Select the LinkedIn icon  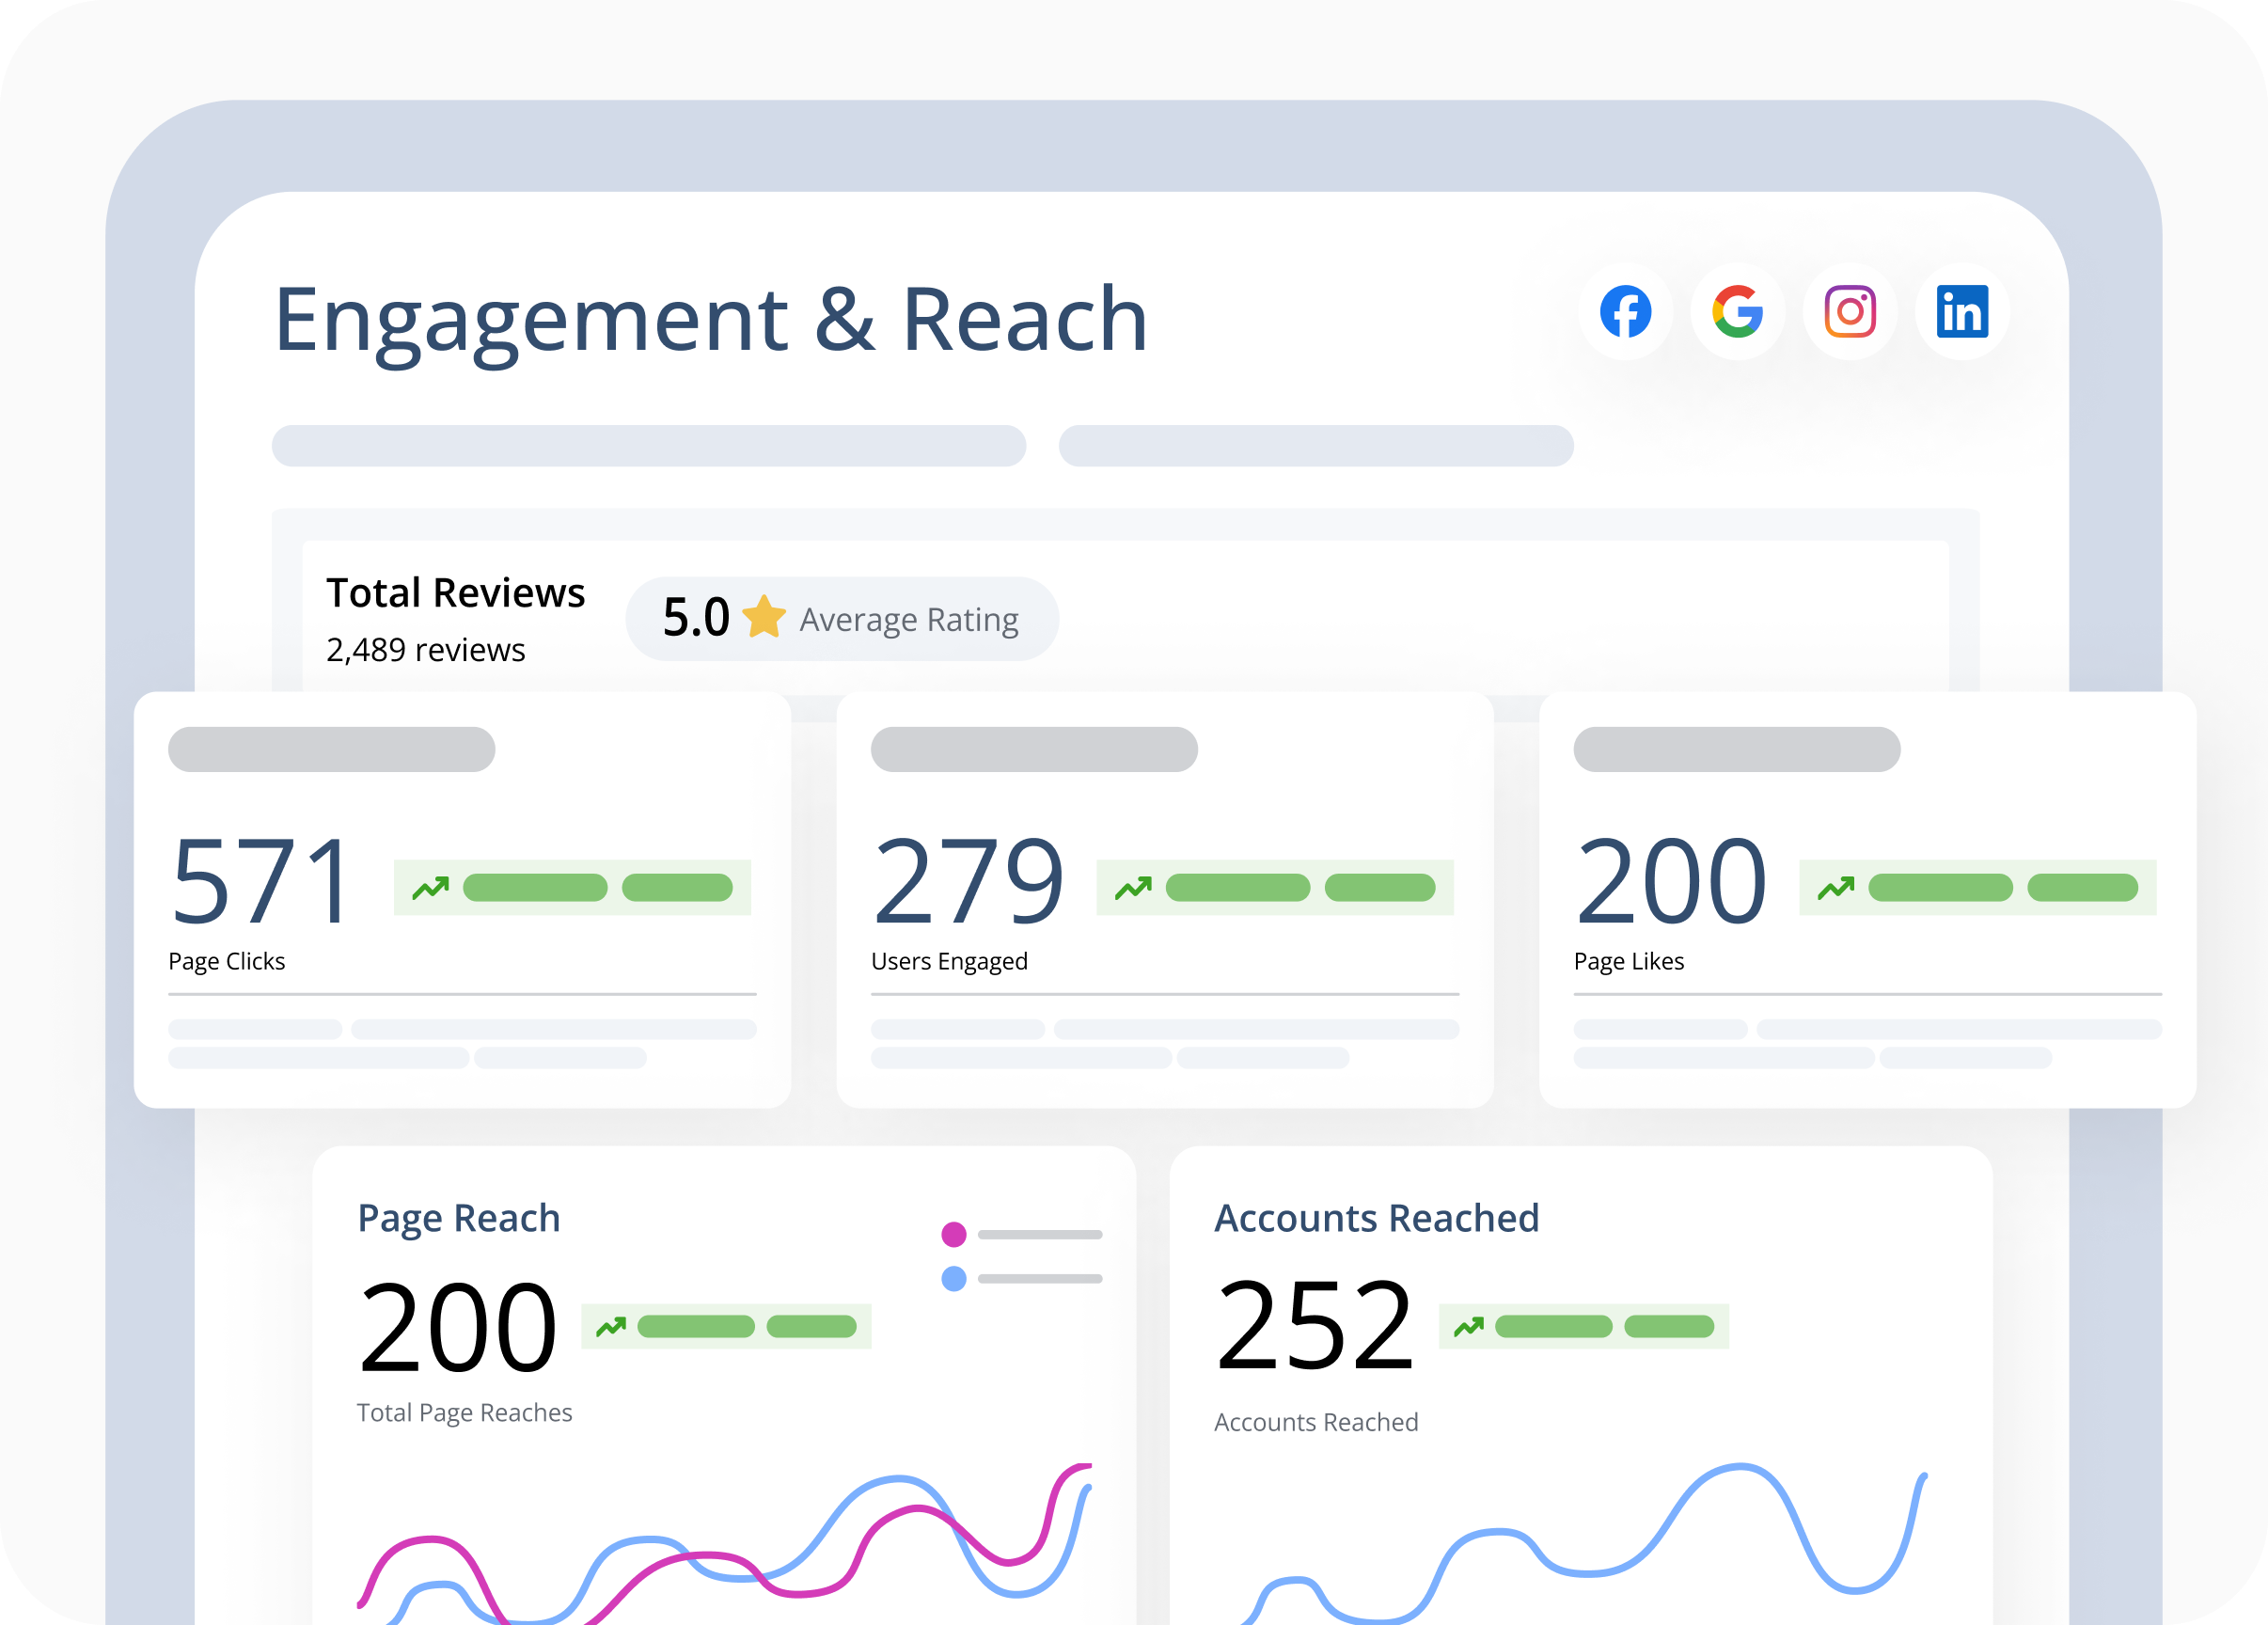coord(1962,312)
